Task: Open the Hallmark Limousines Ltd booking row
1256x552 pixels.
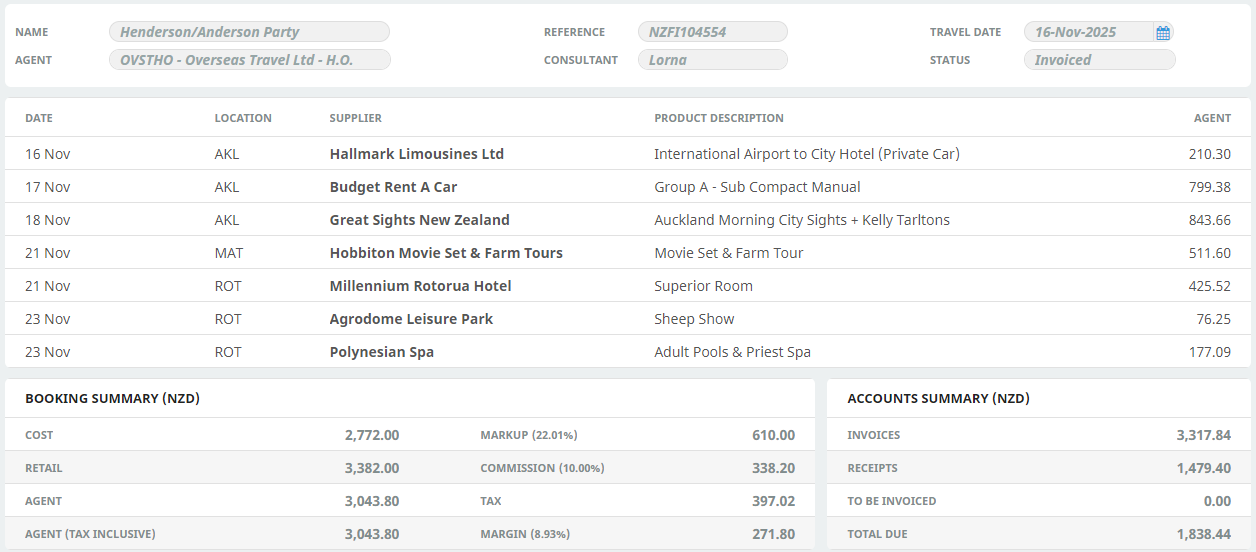Action: click(x=416, y=154)
